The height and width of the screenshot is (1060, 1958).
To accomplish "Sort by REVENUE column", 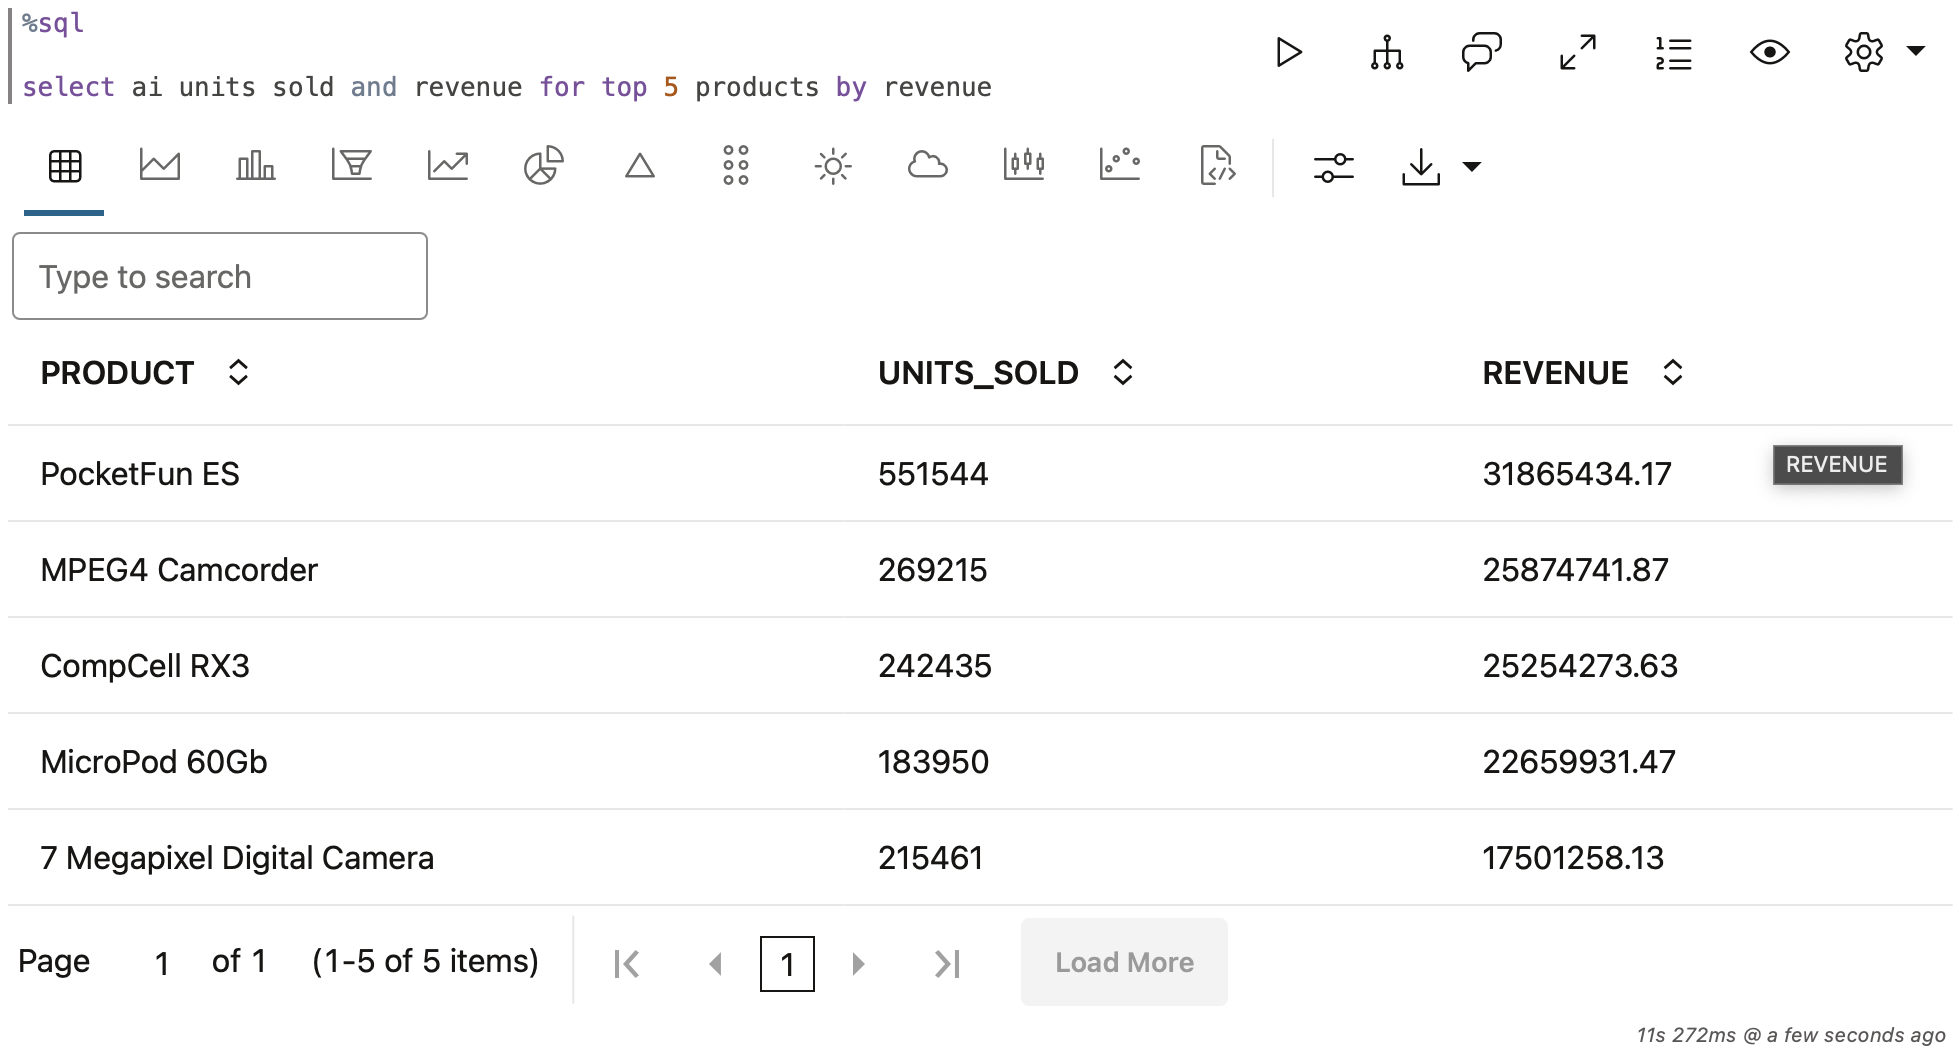I will (x=1673, y=373).
